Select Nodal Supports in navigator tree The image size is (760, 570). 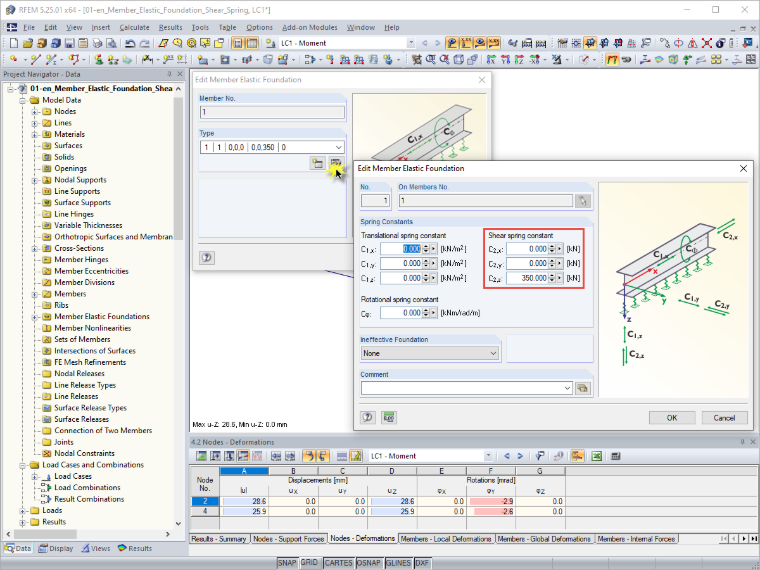(x=80, y=180)
